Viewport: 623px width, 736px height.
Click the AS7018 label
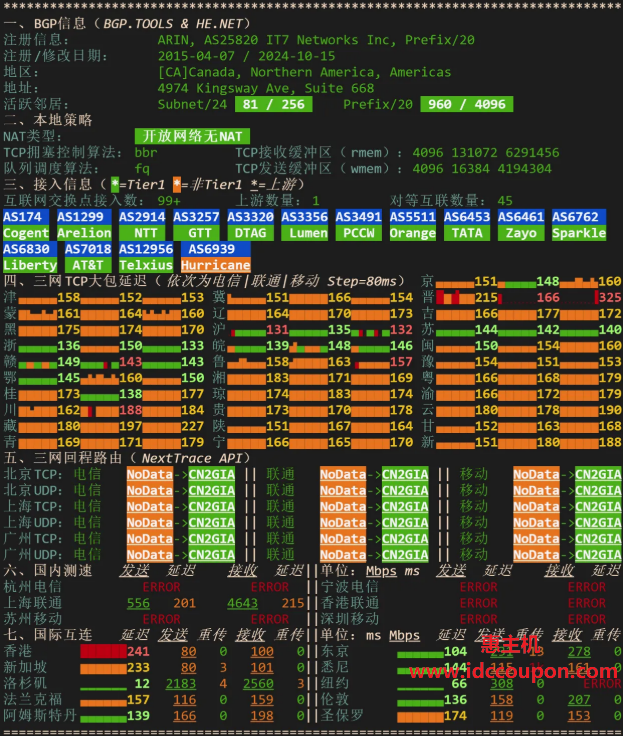click(x=88, y=249)
